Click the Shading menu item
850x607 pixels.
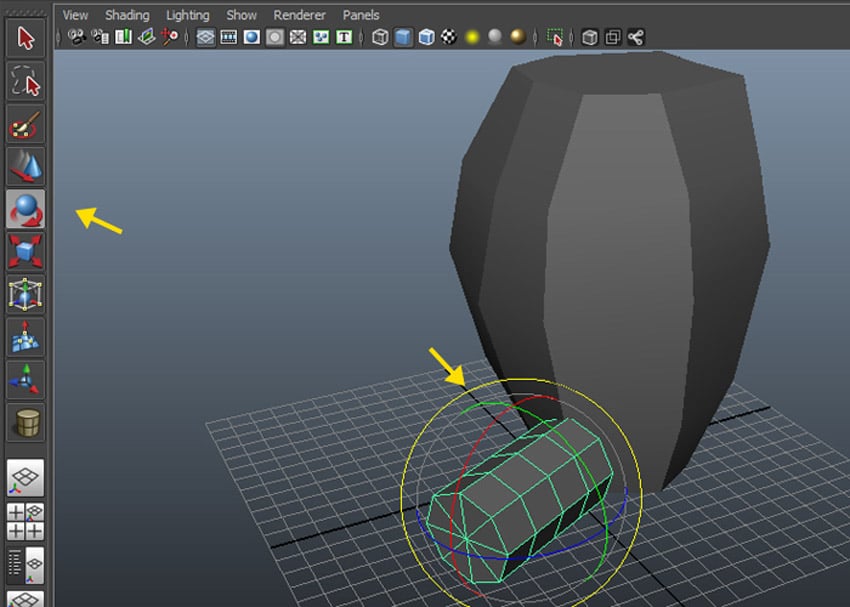(127, 14)
